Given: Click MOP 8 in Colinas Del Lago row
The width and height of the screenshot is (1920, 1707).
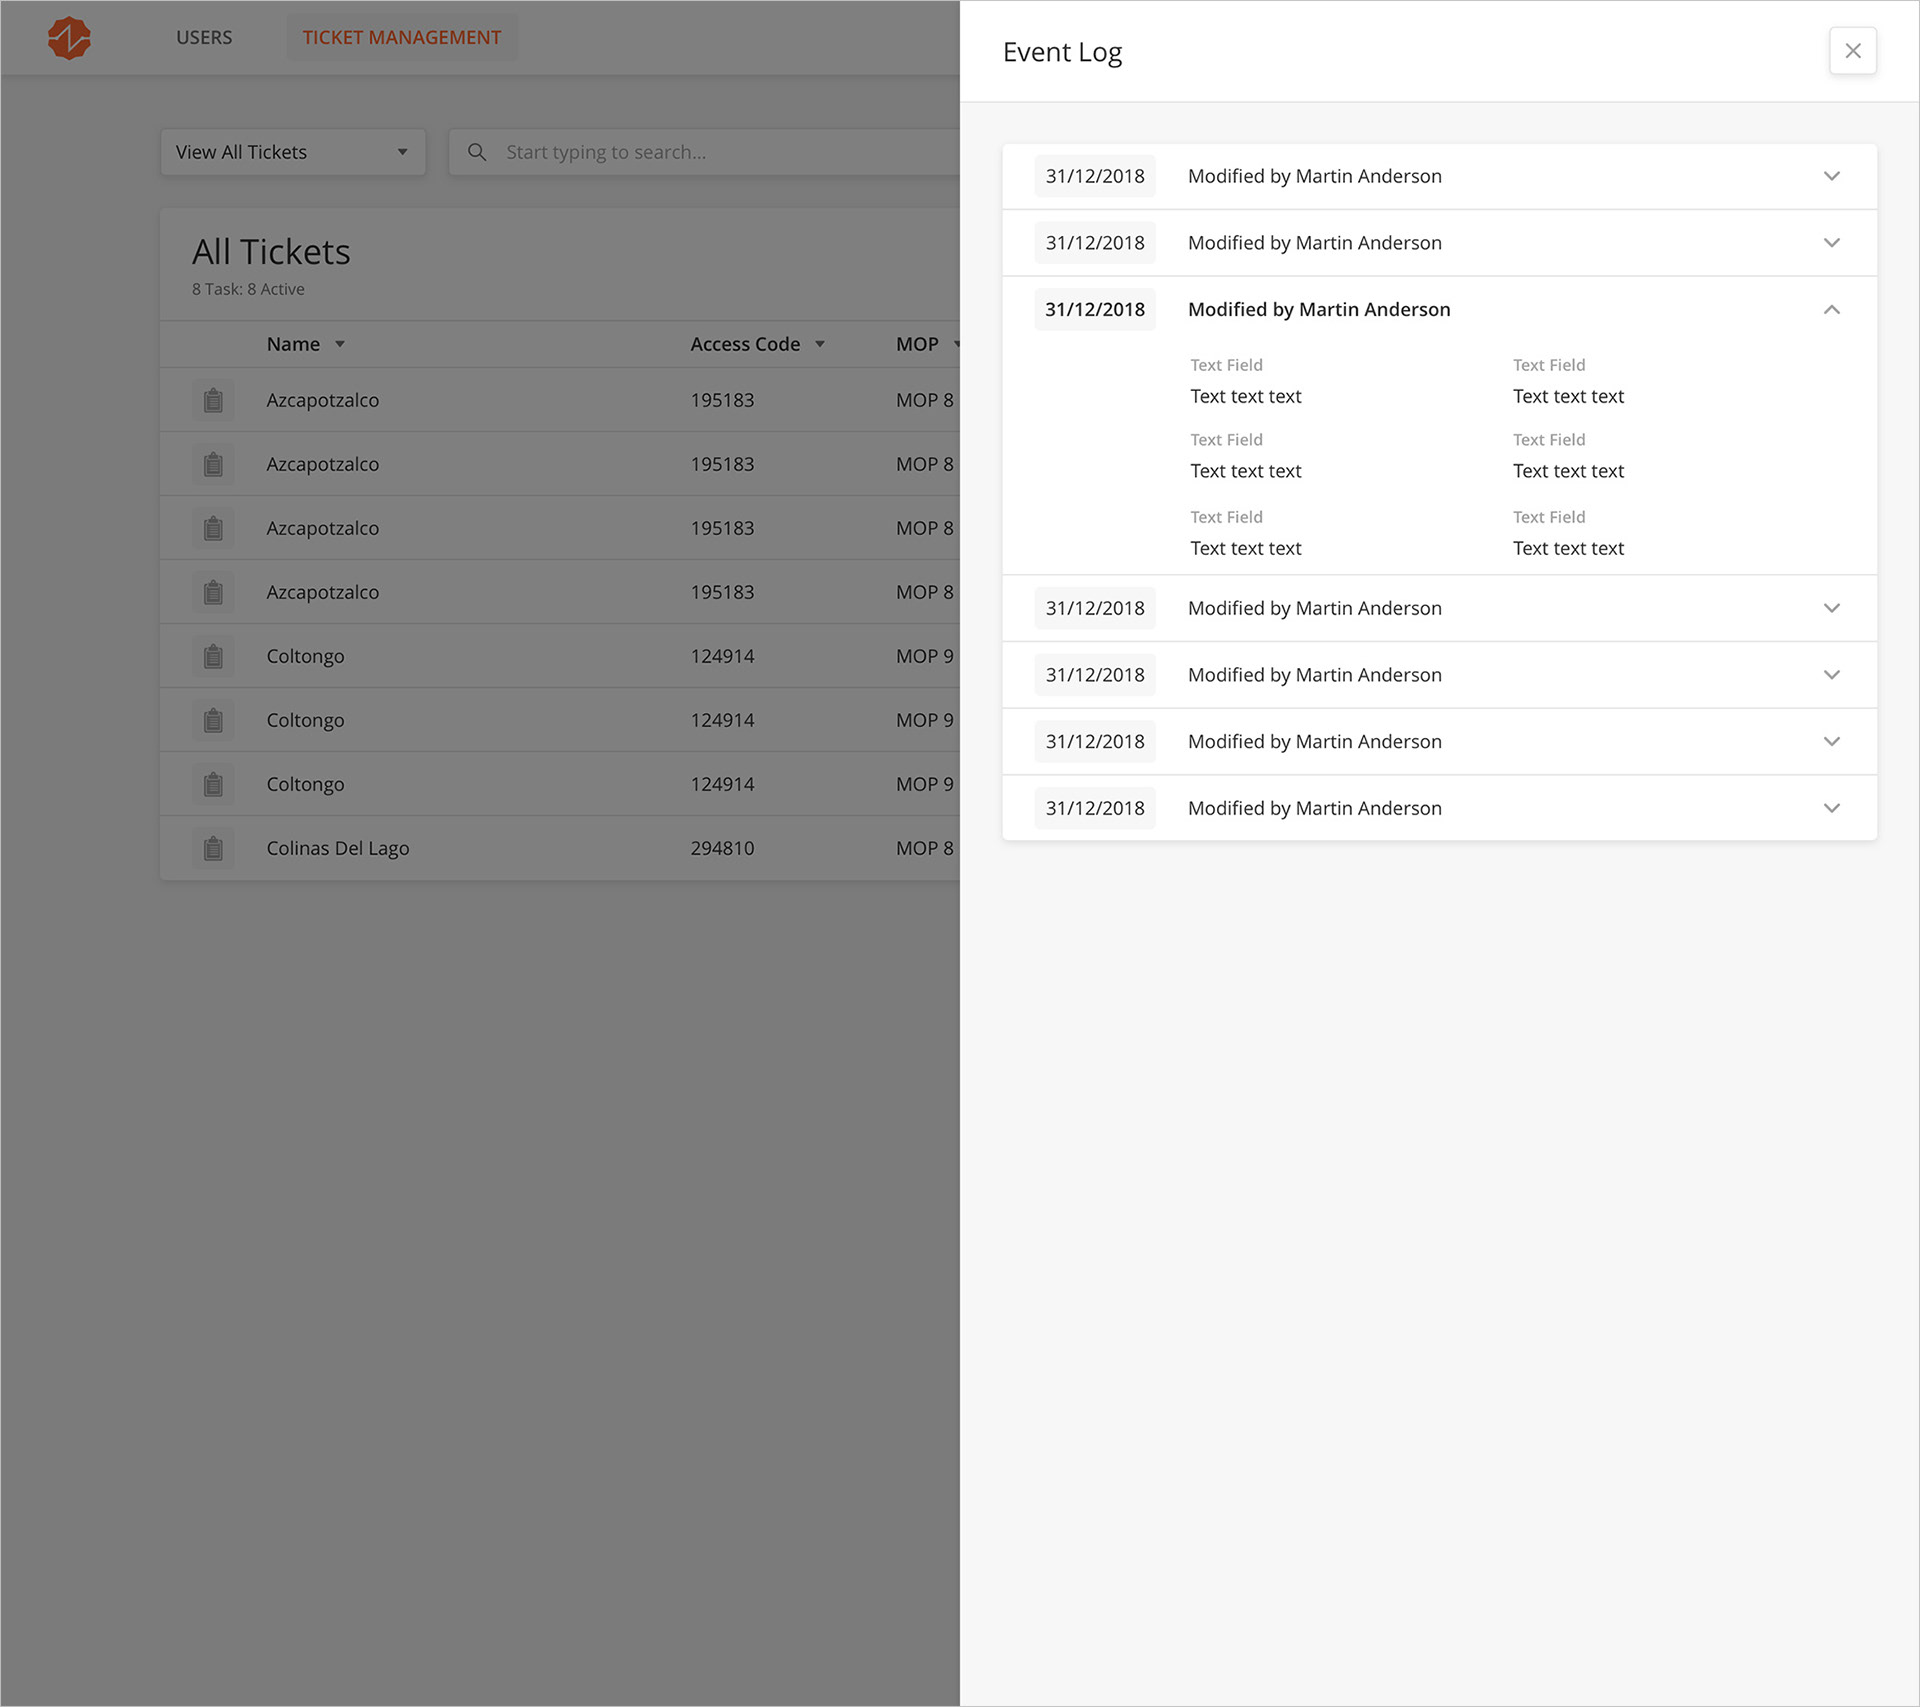Looking at the screenshot, I should pos(925,848).
